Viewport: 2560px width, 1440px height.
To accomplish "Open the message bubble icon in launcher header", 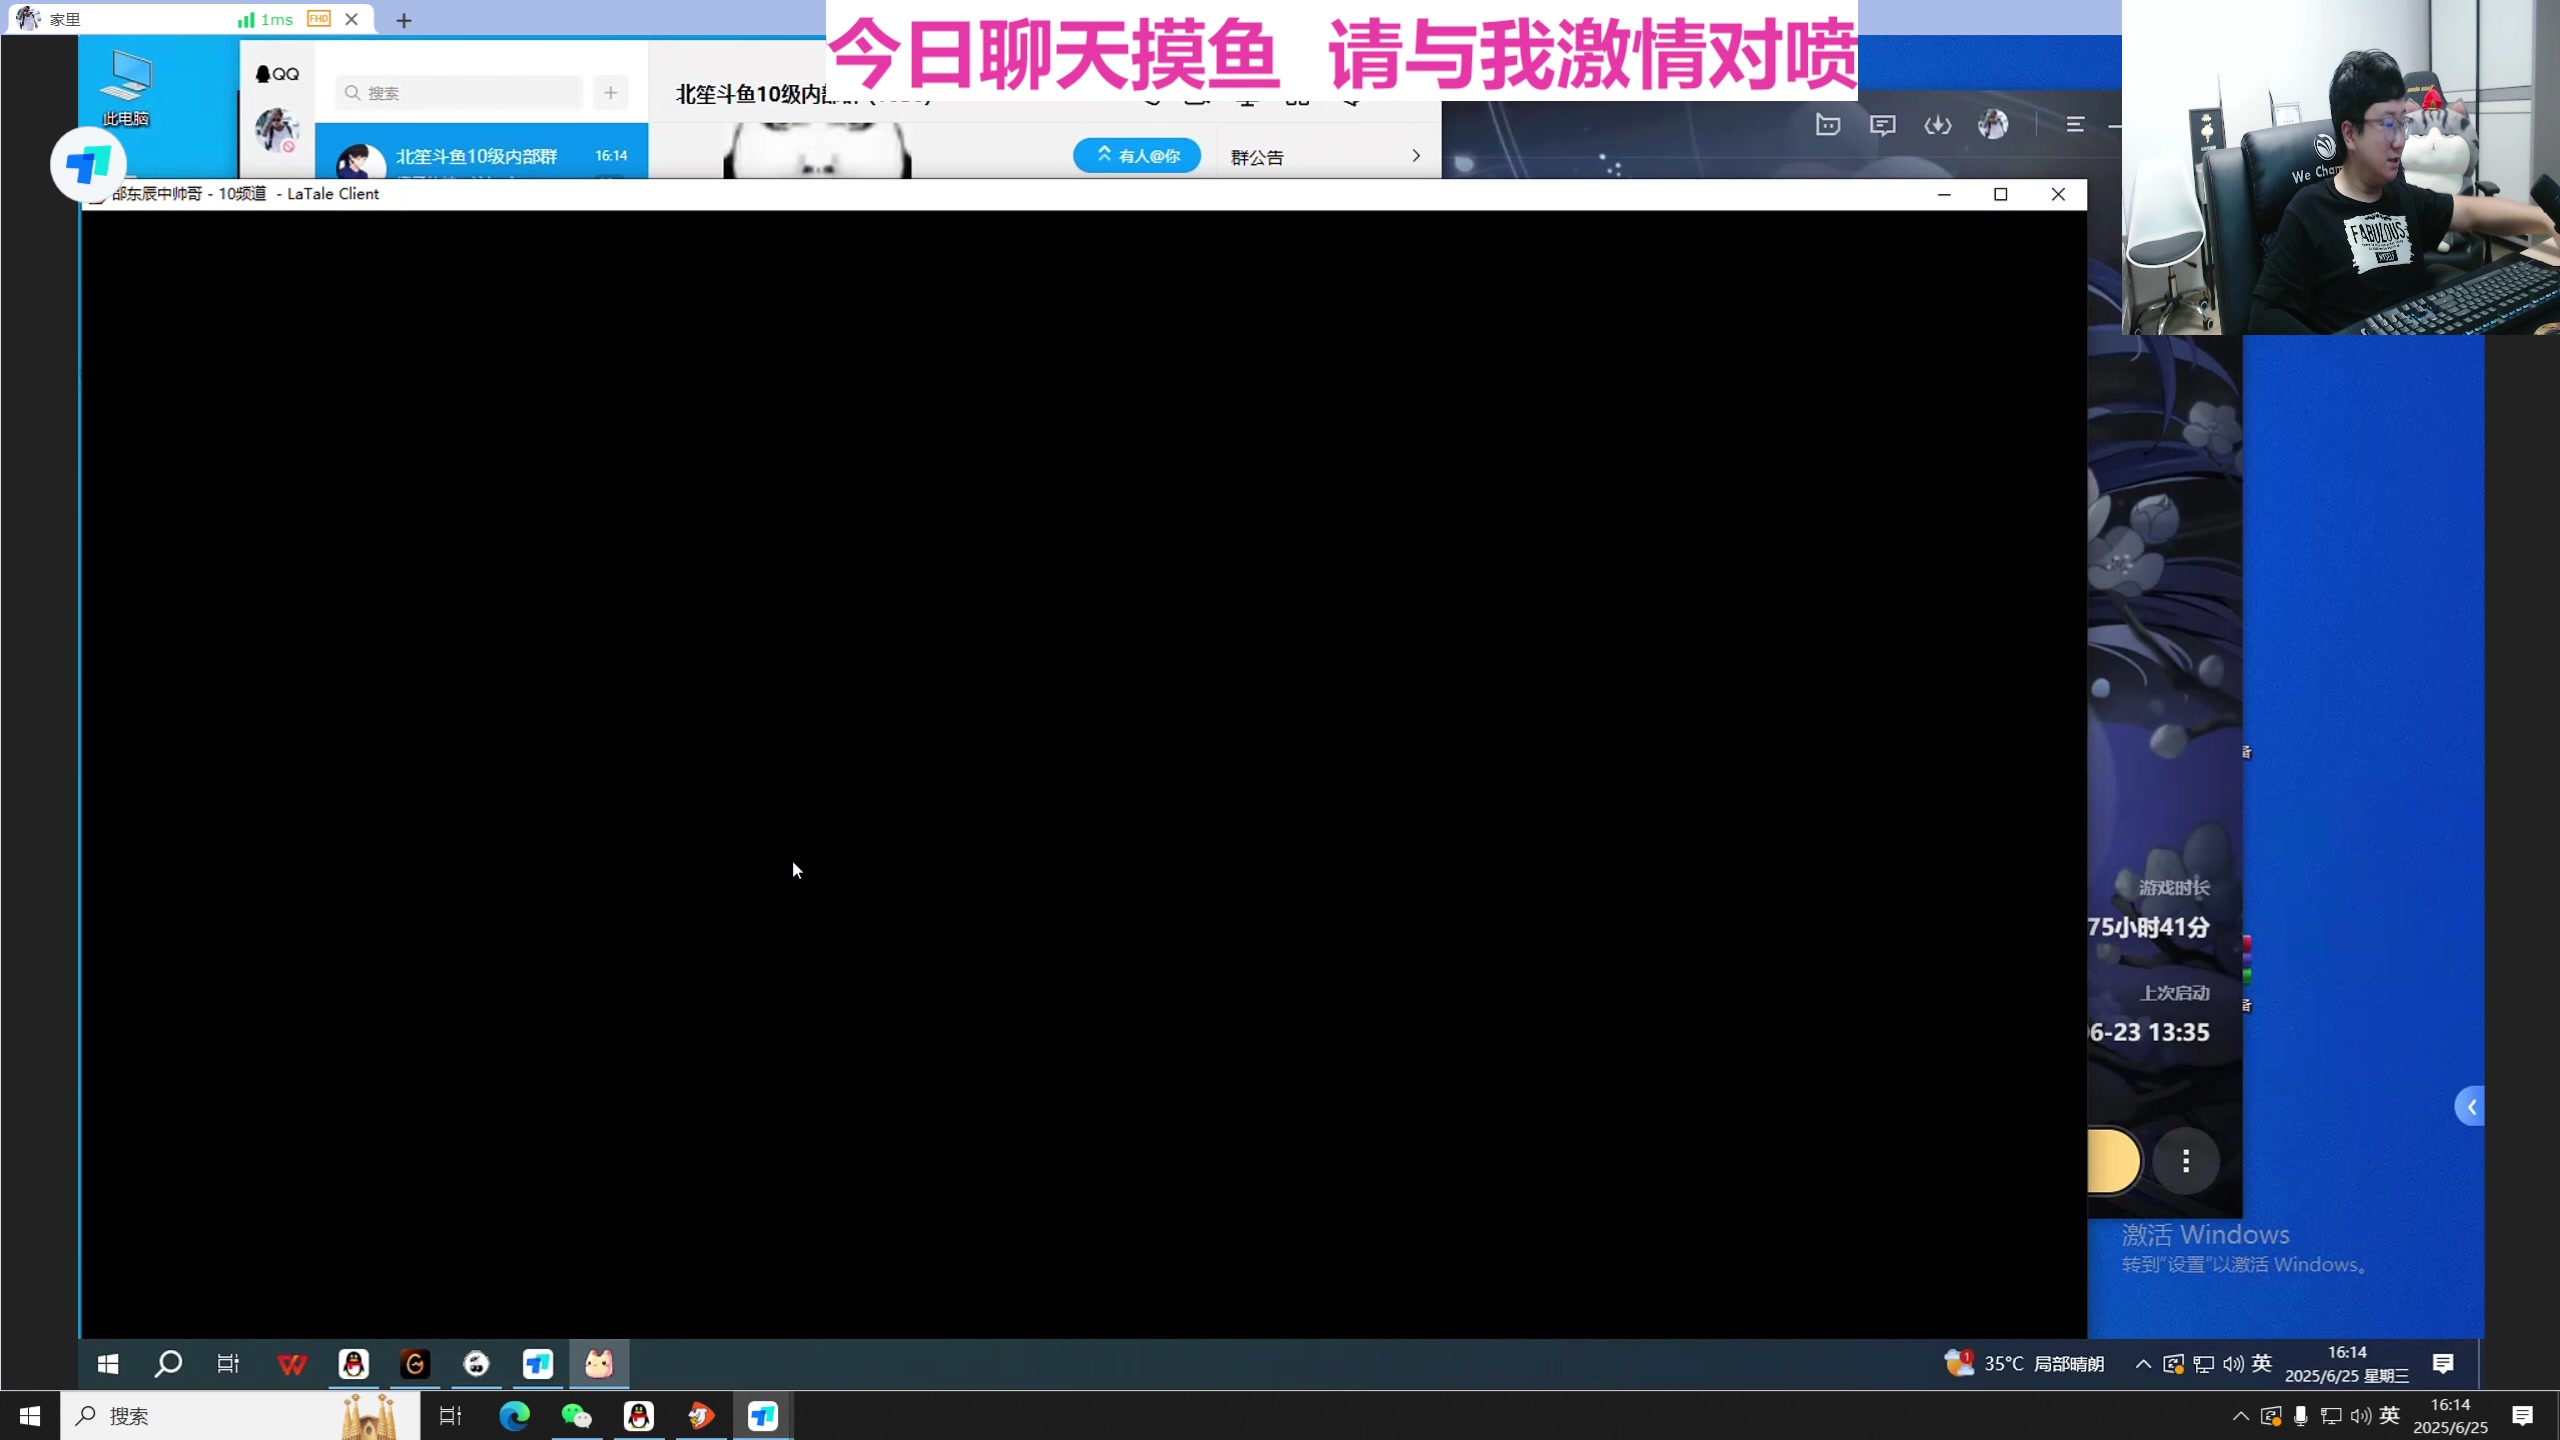I will 1883,125.
